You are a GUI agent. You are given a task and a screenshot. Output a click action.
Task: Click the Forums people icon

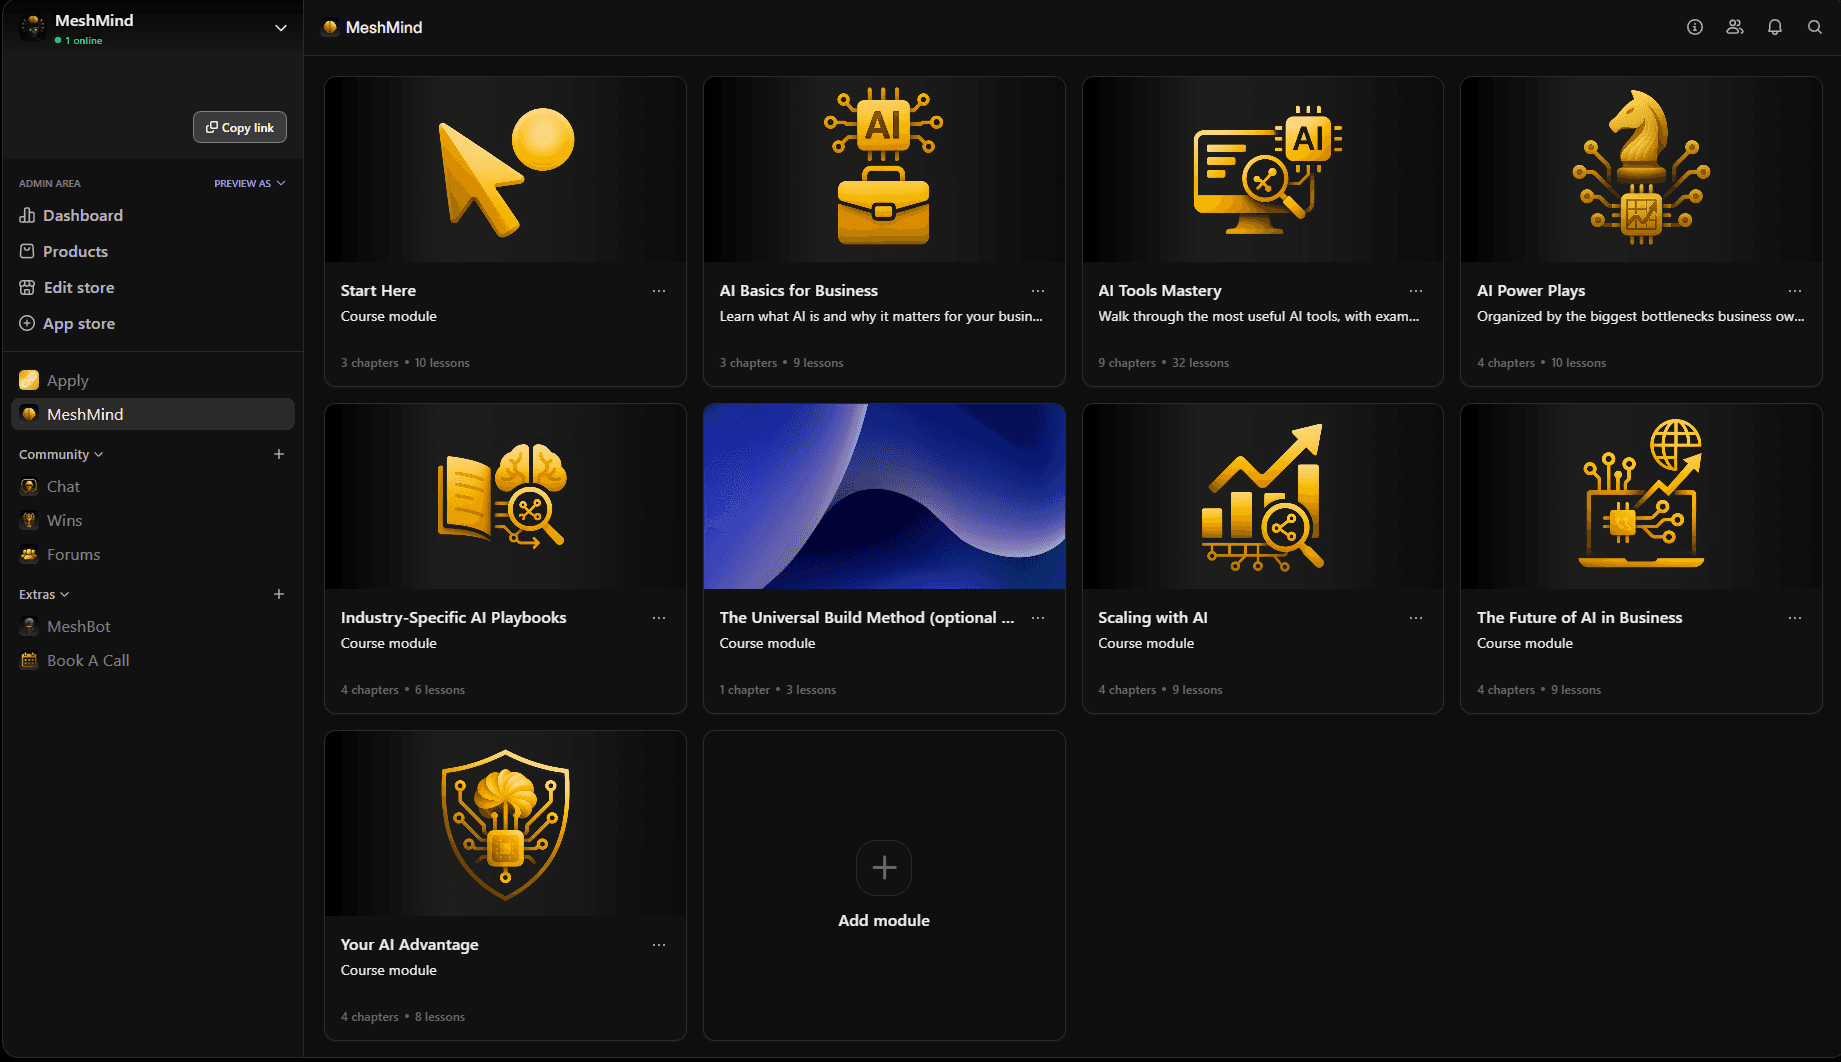coord(29,554)
